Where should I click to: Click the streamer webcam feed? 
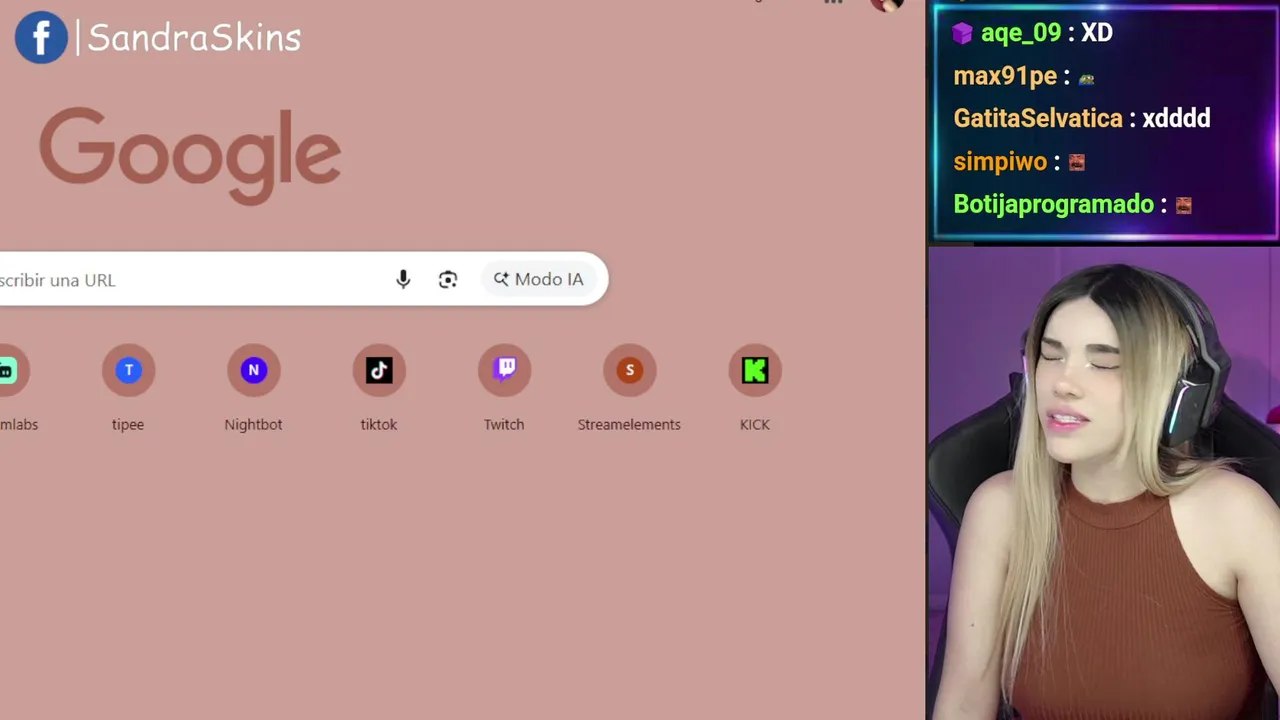tap(1104, 483)
